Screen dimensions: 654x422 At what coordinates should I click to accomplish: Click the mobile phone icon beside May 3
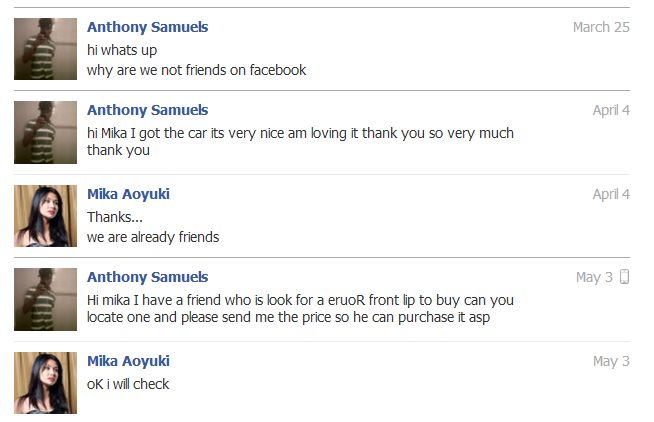[625, 277]
